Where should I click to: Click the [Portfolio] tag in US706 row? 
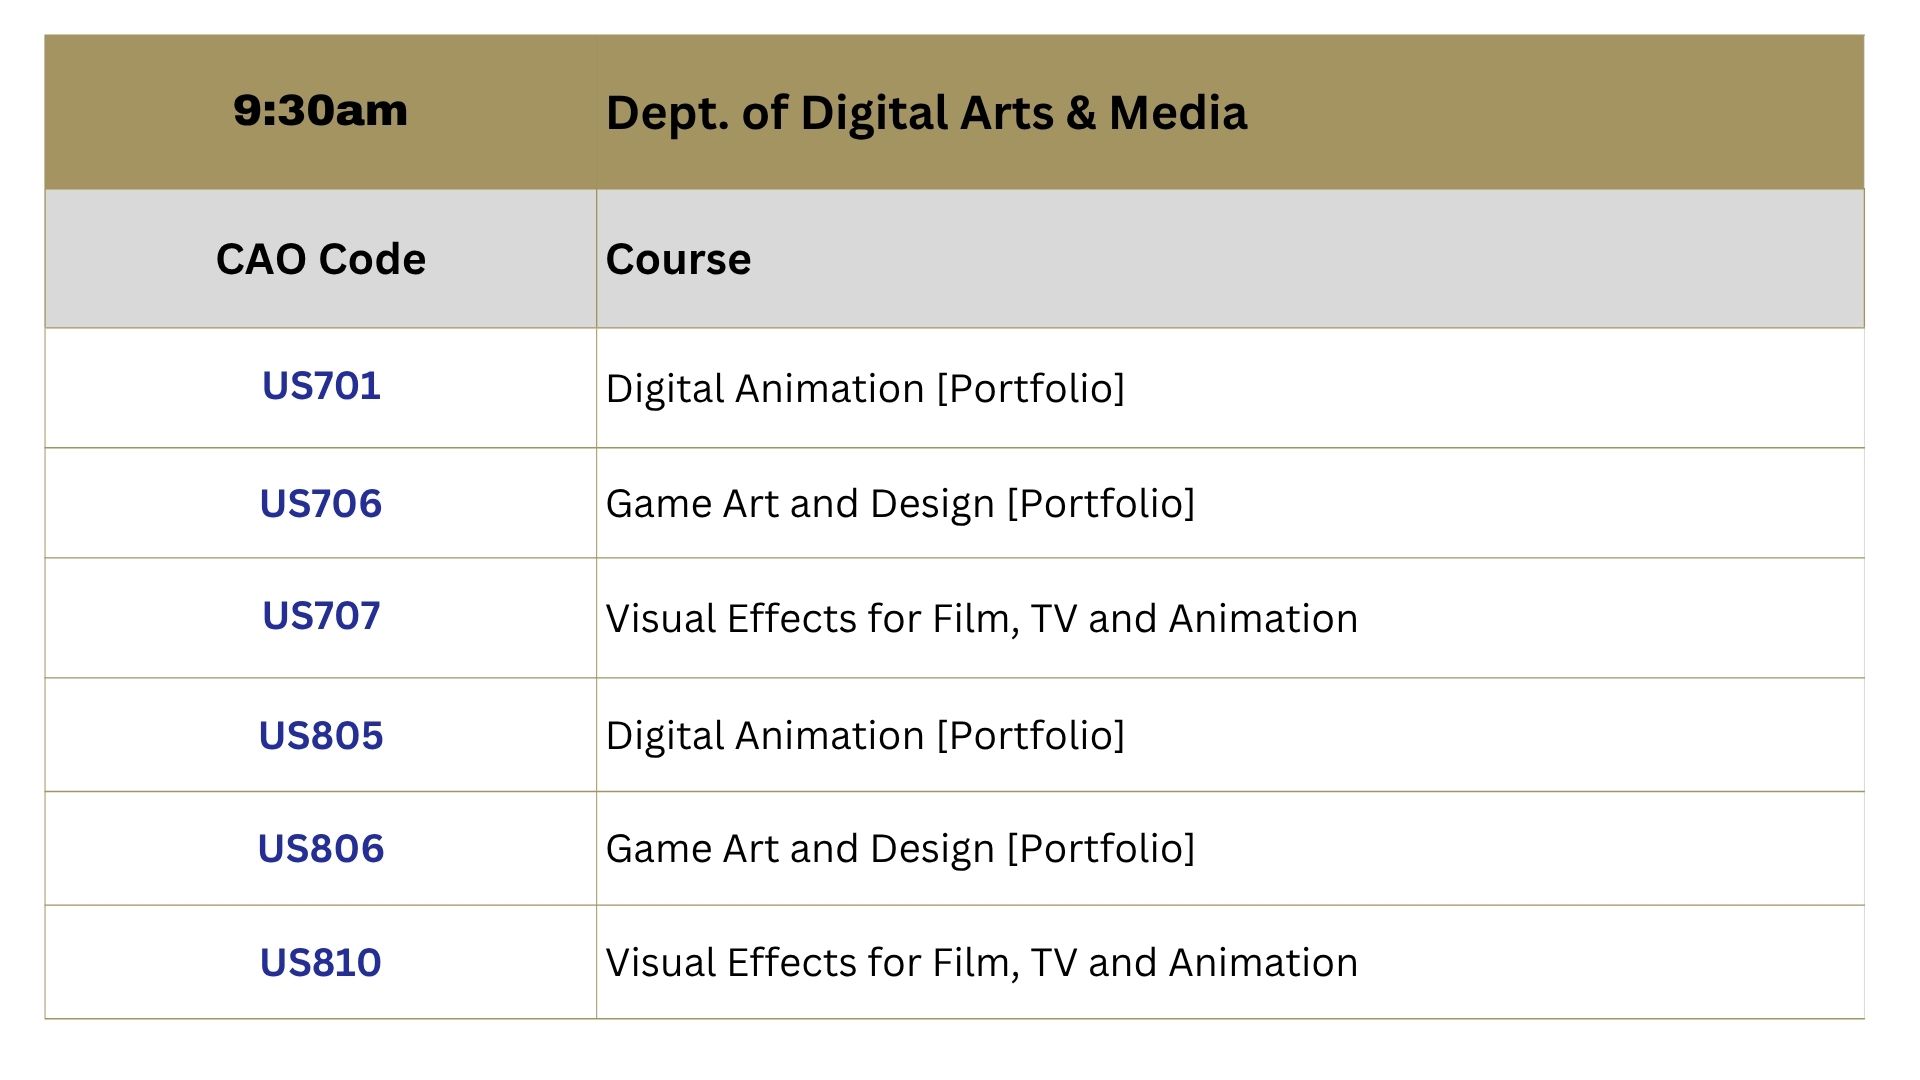(1101, 504)
